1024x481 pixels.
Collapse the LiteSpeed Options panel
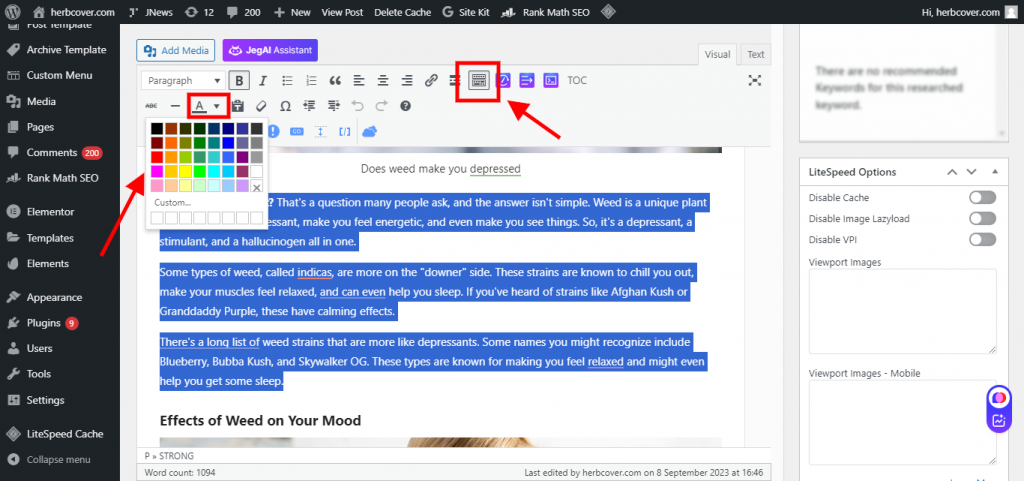point(995,172)
